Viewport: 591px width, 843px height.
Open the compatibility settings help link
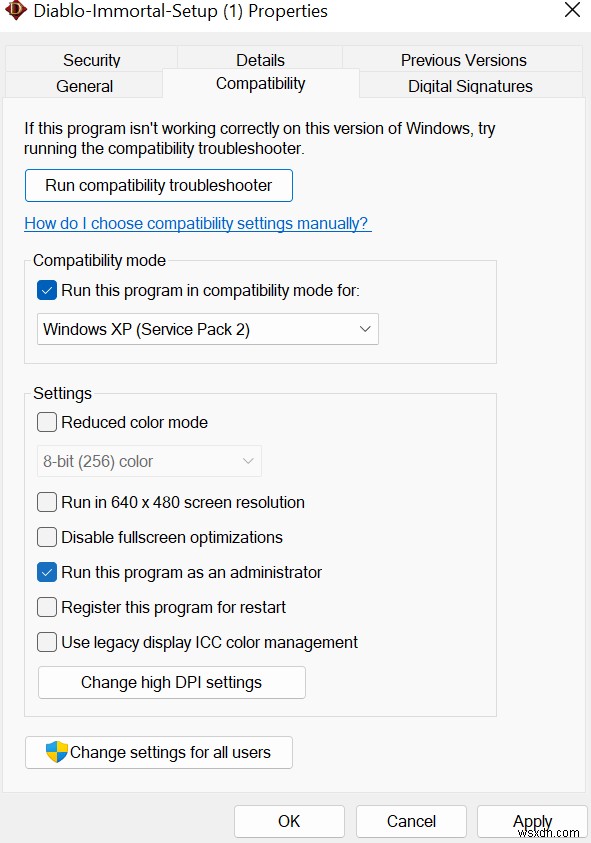(x=196, y=223)
